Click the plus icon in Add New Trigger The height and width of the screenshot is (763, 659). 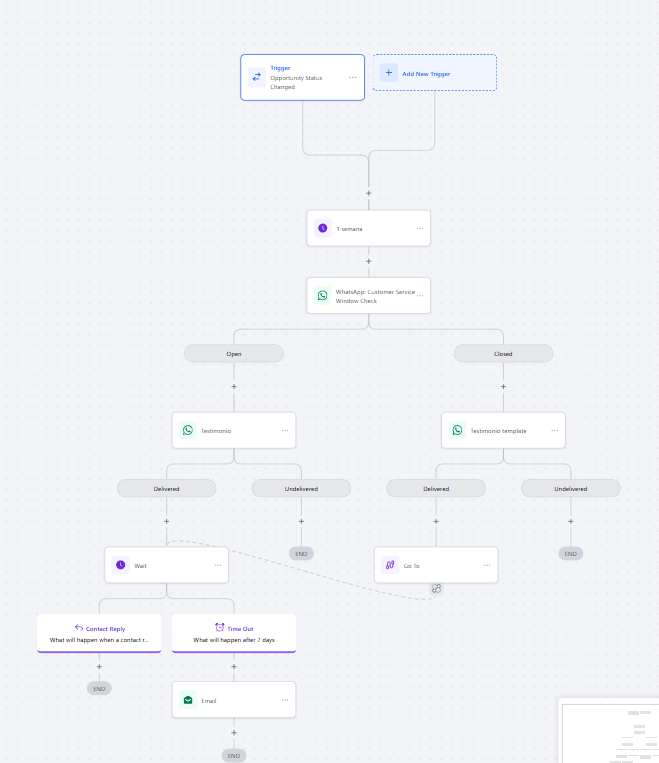[389, 72]
